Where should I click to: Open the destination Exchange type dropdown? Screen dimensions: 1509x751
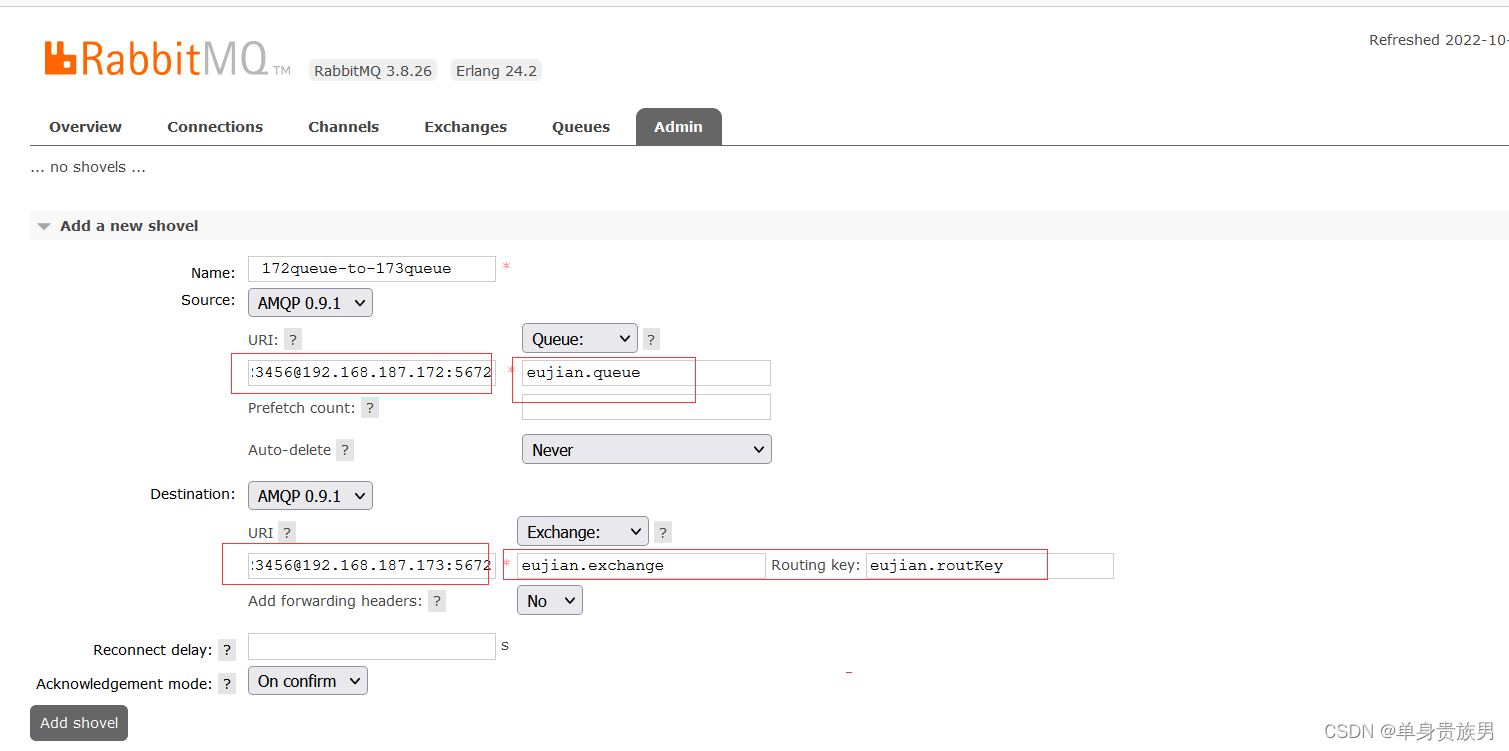pyautogui.click(x=582, y=531)
